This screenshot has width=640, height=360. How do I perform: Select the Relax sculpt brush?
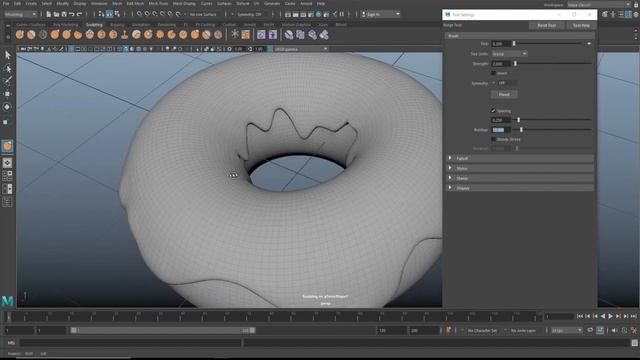pos(43,35)
